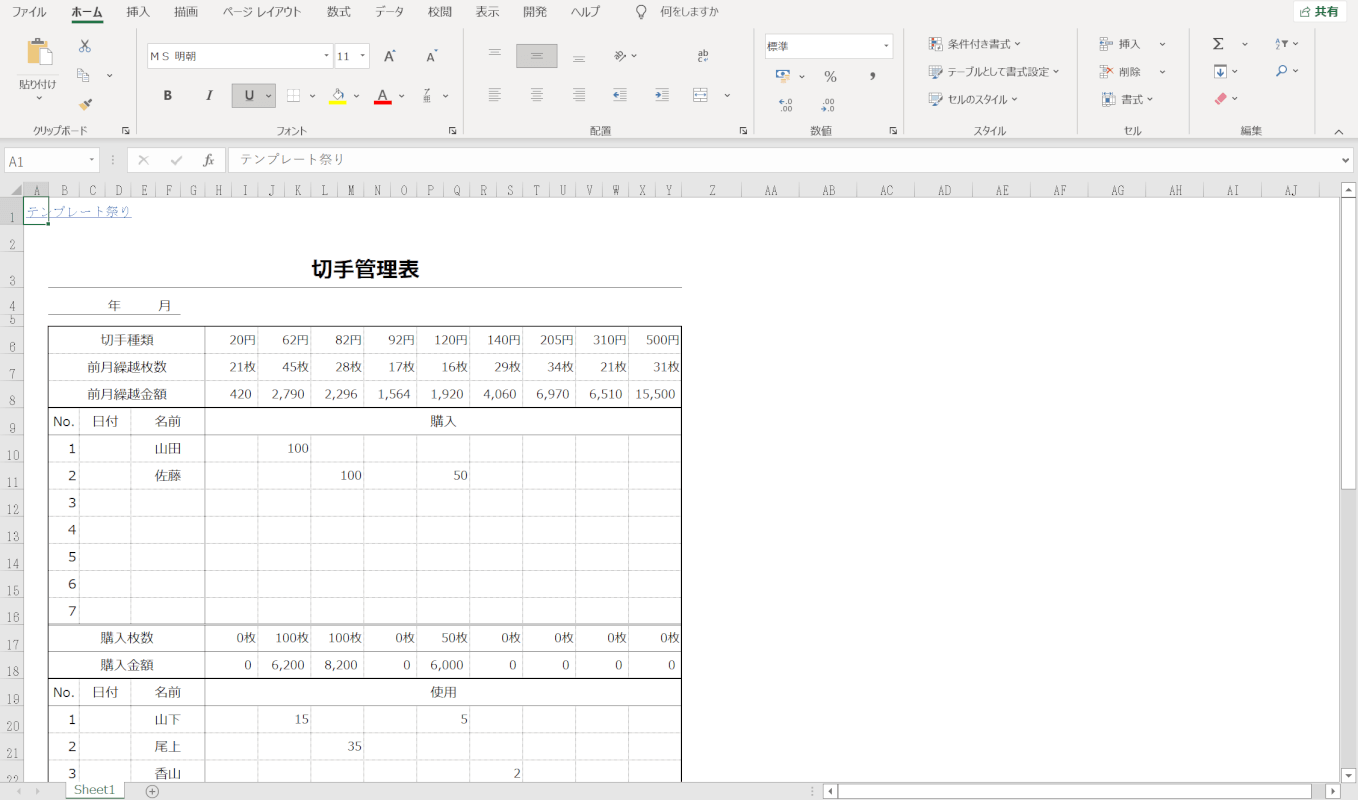
Task: Open the MS 明朝 font name dropdown
Action: (x=326, y=56)
